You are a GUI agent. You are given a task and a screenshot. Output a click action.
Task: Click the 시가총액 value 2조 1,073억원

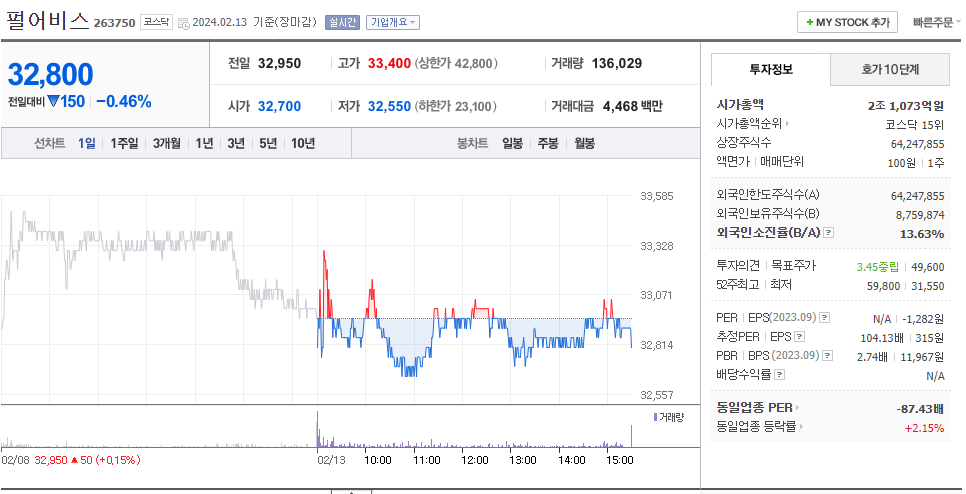[906, 105]
